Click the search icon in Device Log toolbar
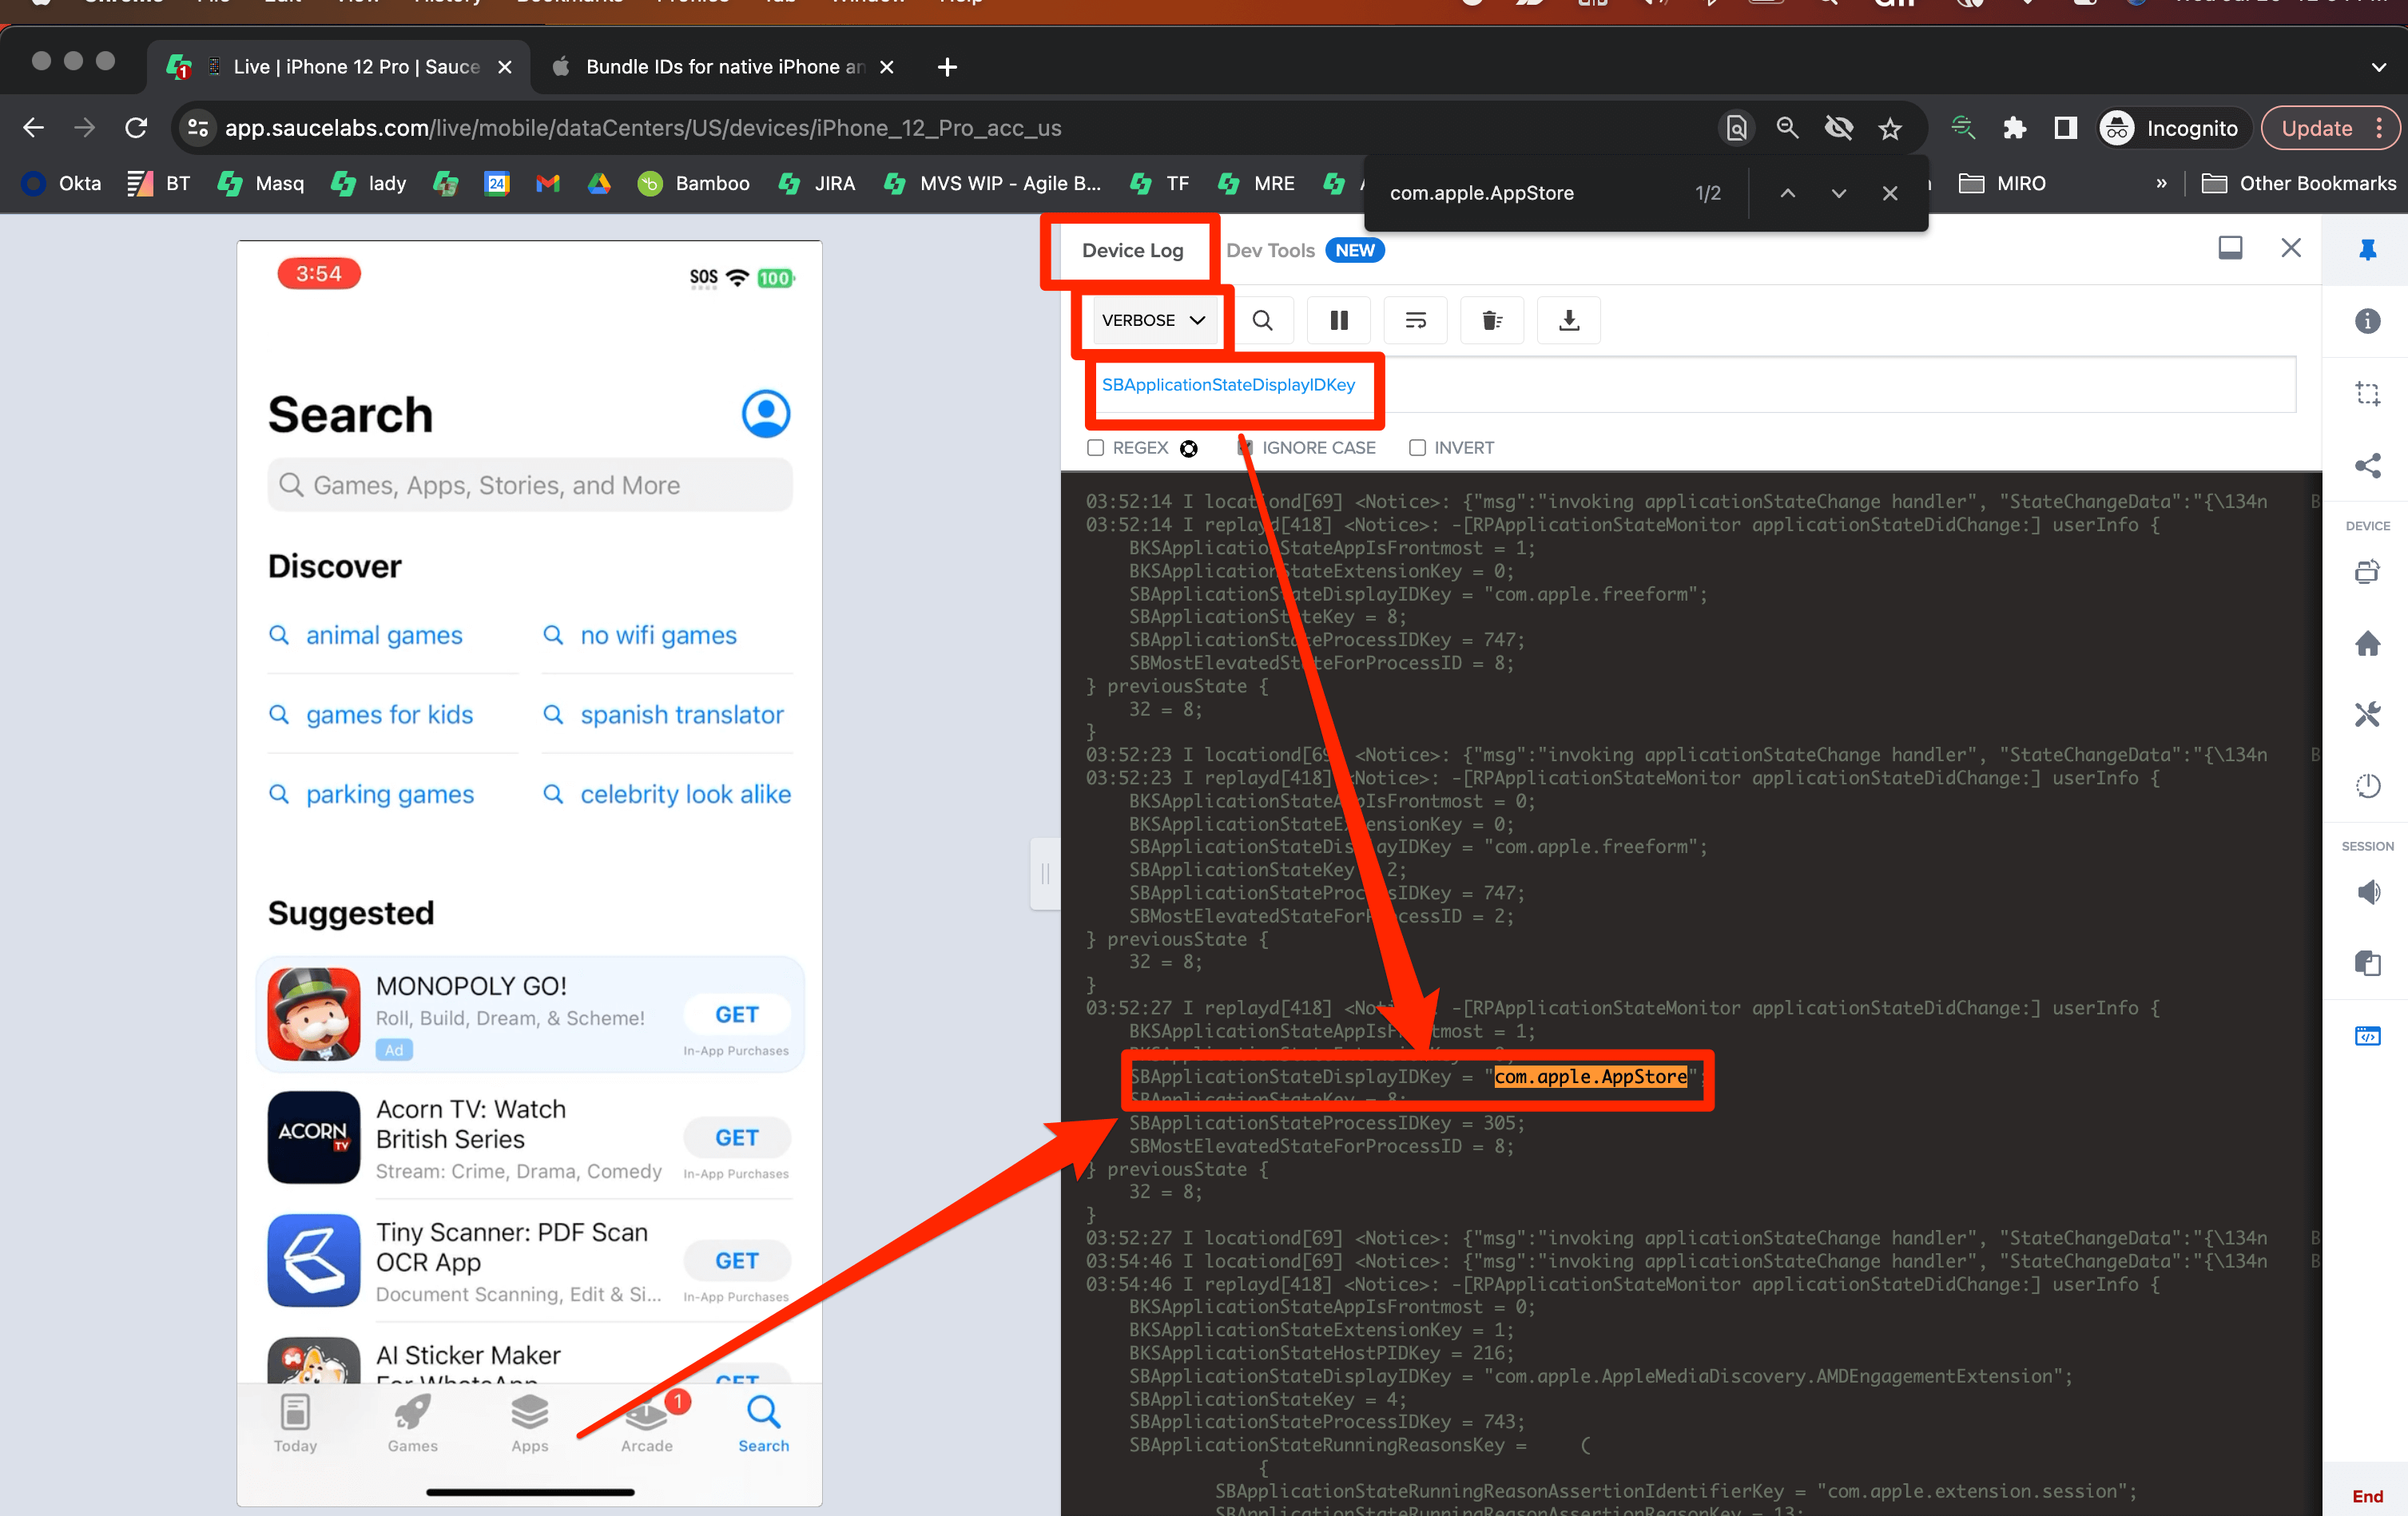This screenshot has height=1516, width=2408. pyautogui.click(x=1262, y=319)
